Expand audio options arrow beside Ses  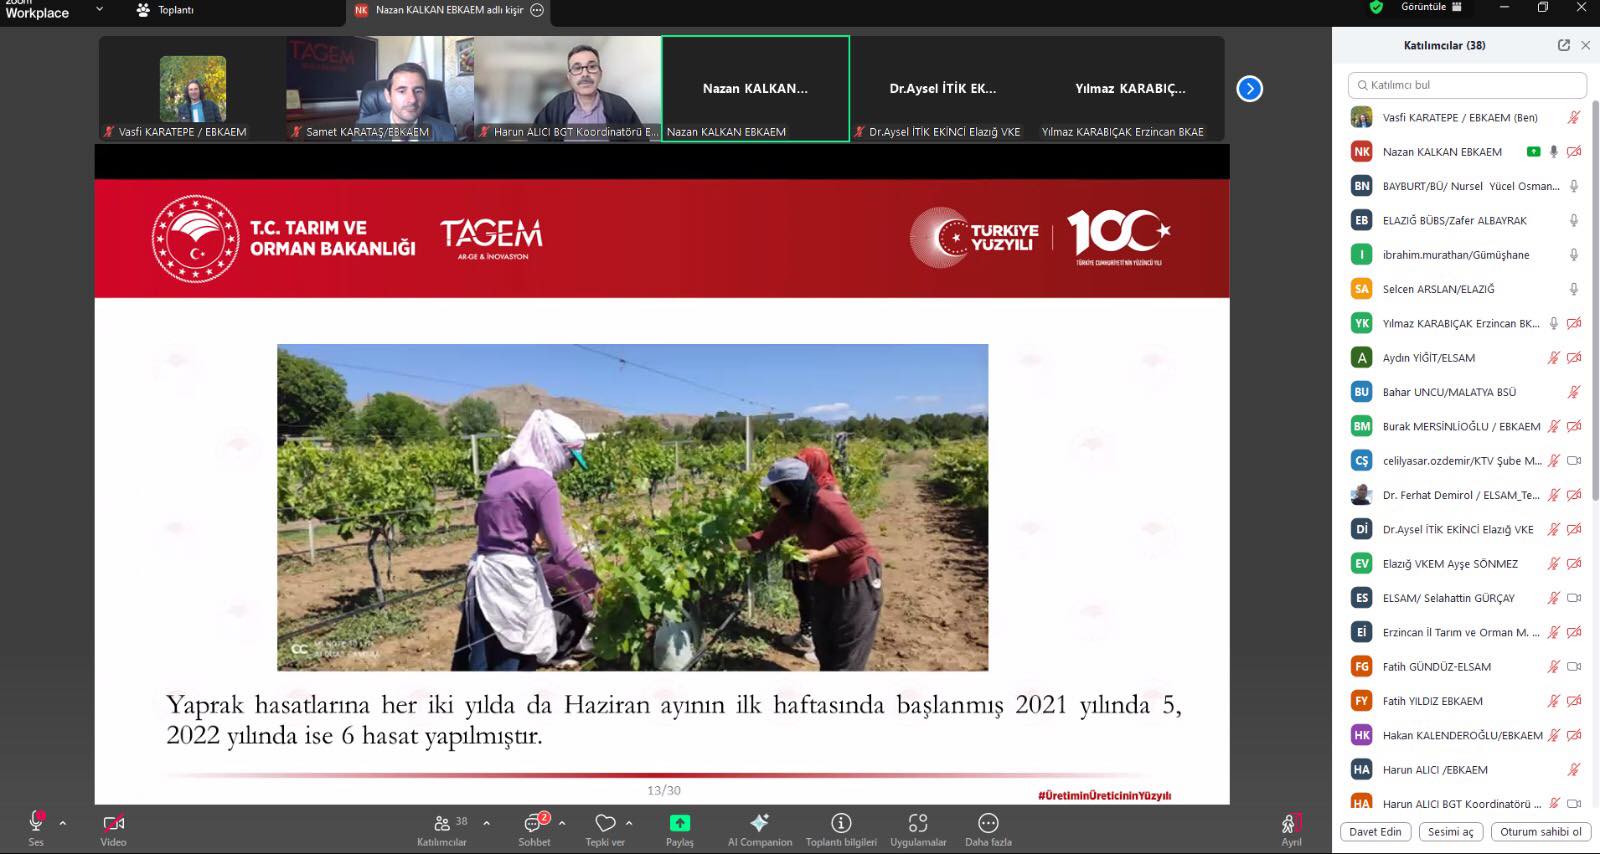(x=62, y=823)
